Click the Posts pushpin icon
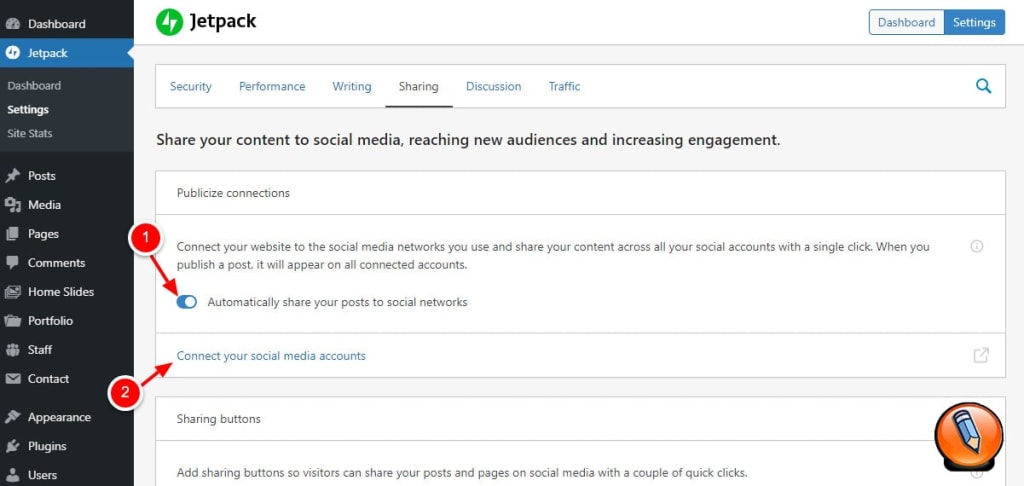The image size is (1024, 486). click(12, 176)
